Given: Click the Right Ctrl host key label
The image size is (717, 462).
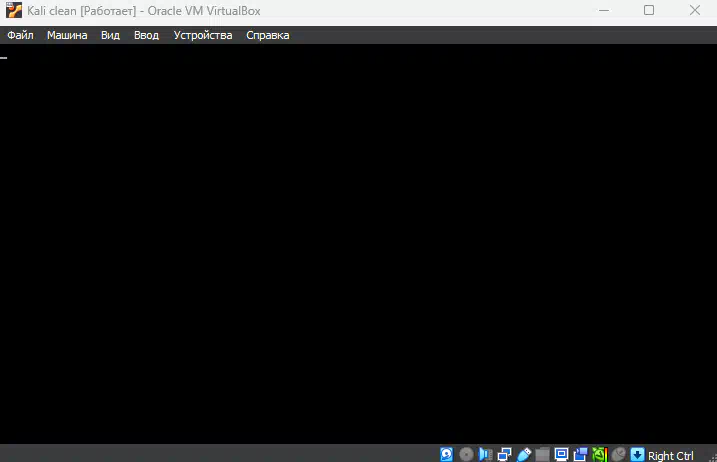Looking at the screenshot, I should click(x=670, y=456).
